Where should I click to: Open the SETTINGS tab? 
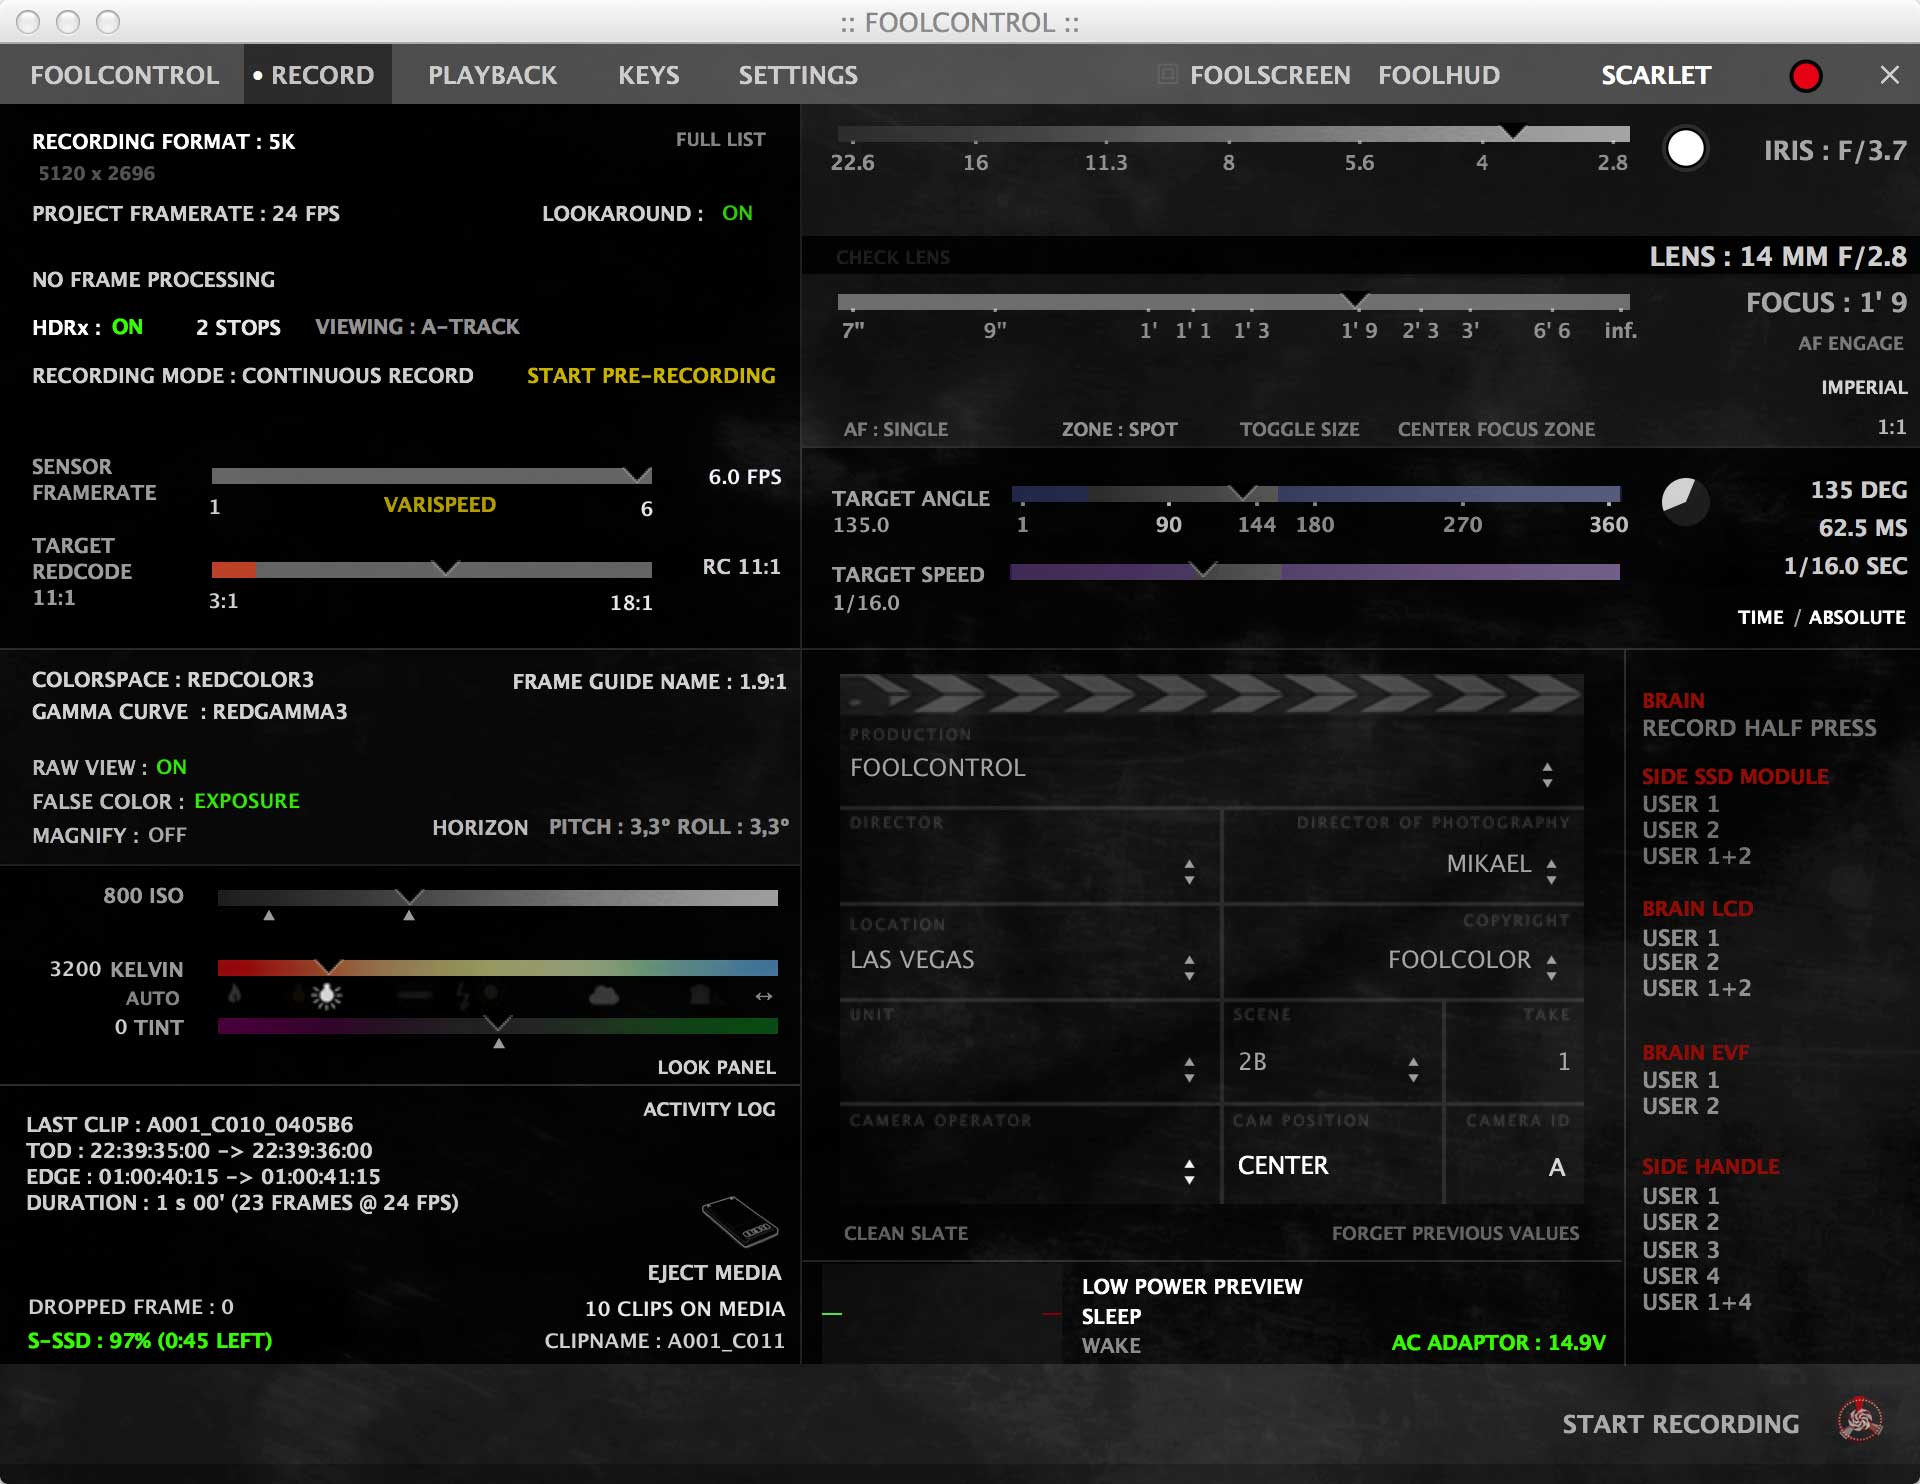click(x=798, y=75)
